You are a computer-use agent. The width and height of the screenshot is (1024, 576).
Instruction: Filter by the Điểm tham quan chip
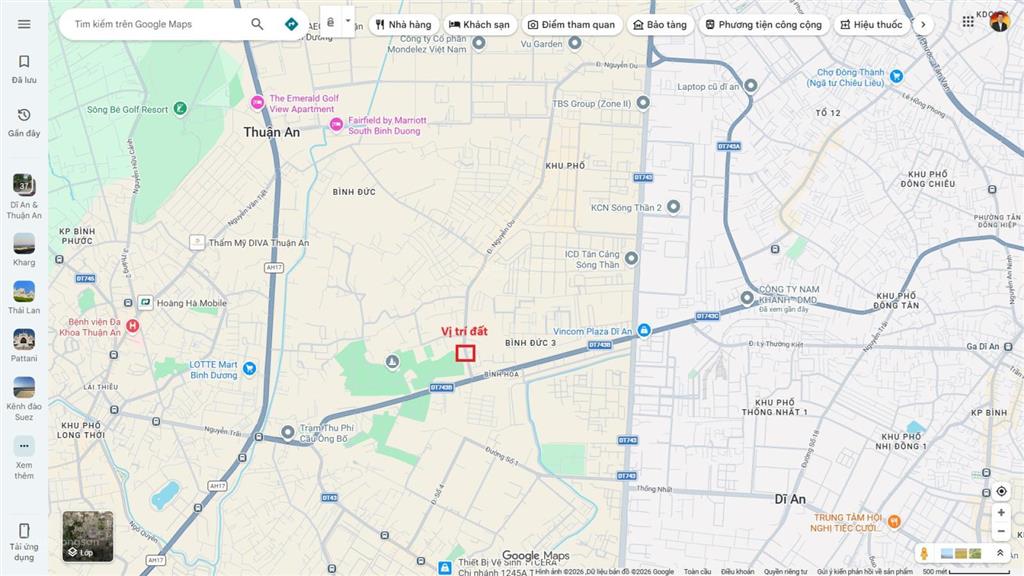pos(571,25)
